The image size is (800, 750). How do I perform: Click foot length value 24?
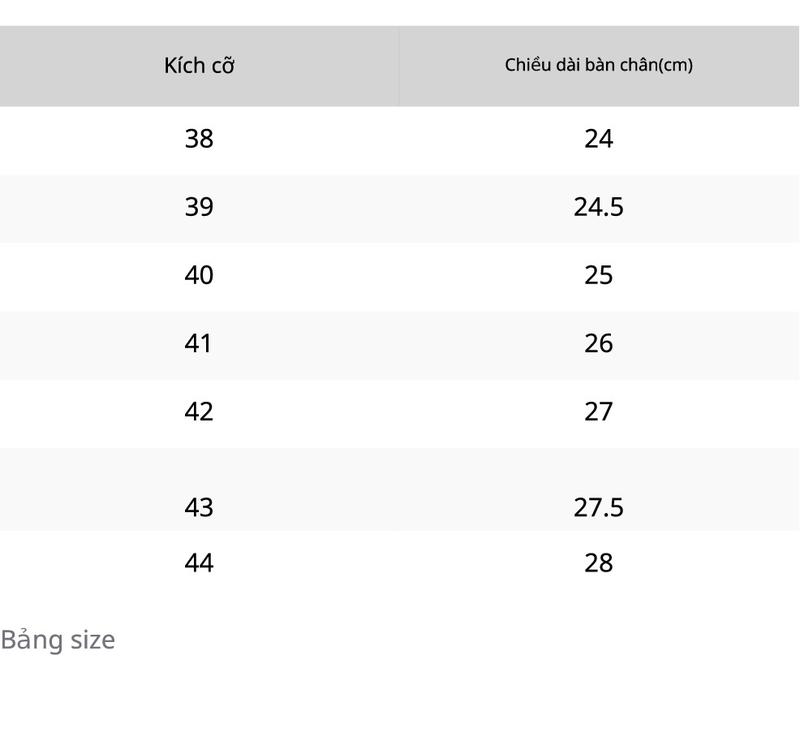click(598, 139)
